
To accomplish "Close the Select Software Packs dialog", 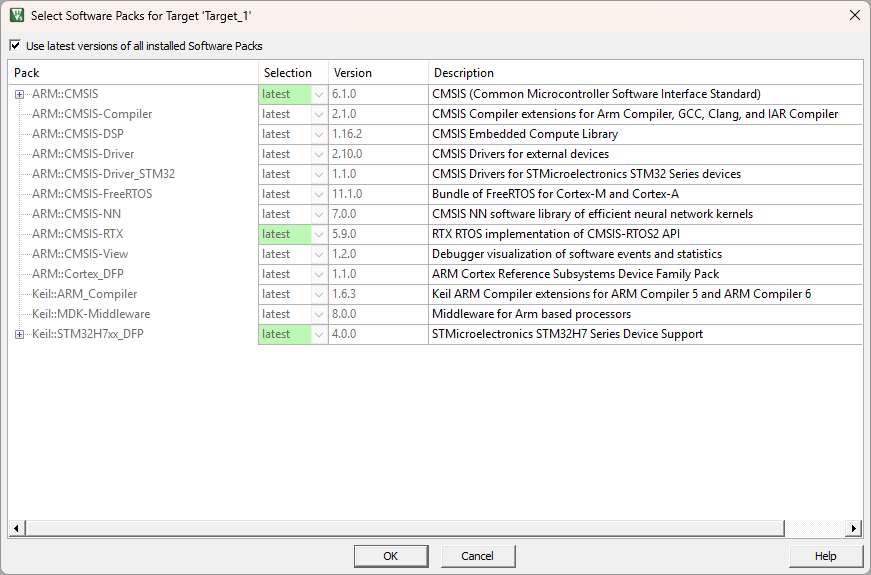I will (x=855, y=16).
